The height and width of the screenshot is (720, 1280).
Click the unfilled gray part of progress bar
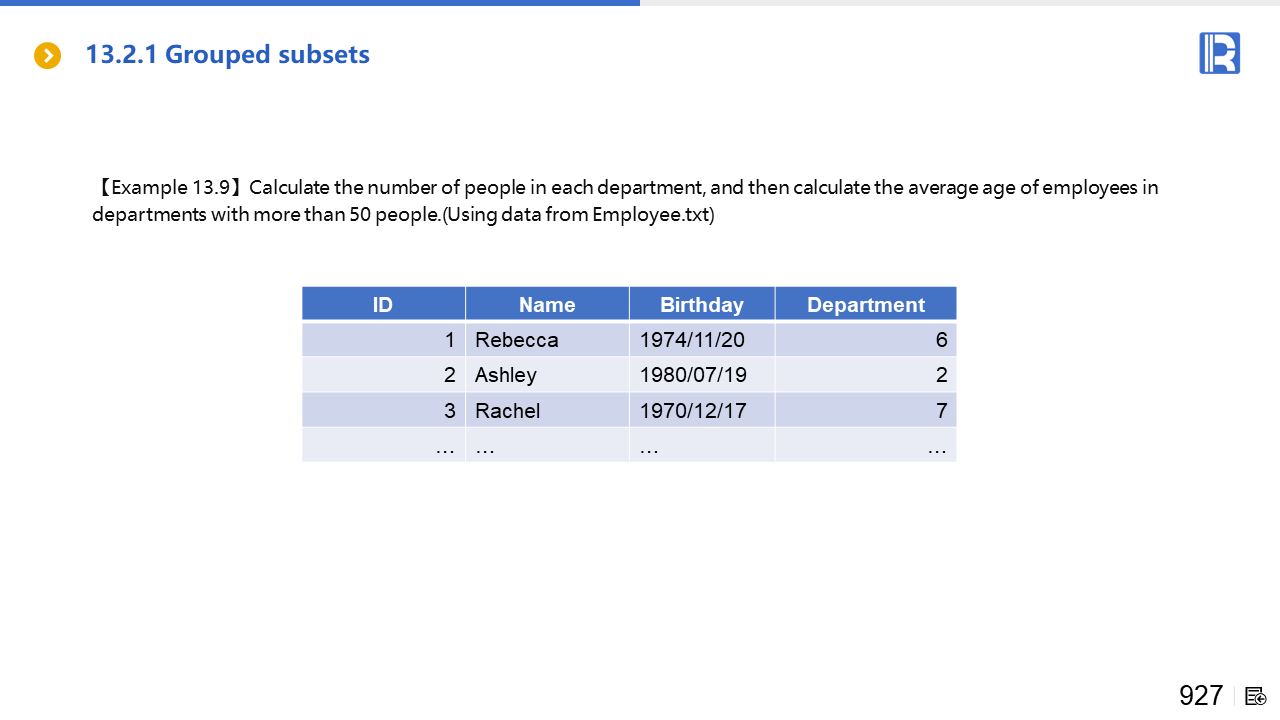tap(960, 3)
